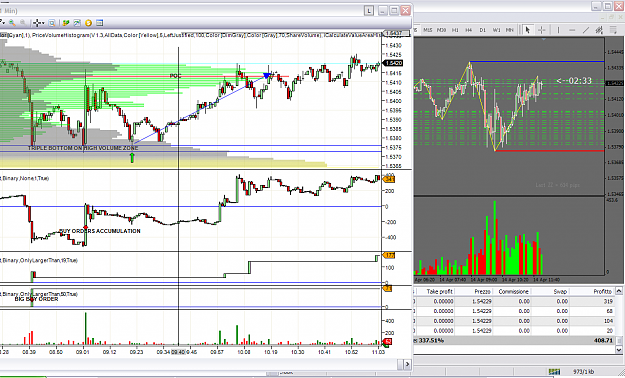Click the <--02:33 countdown text in MetaTrader chart
The height and width of the screenshot is (378, 625).
coord(574,81)
